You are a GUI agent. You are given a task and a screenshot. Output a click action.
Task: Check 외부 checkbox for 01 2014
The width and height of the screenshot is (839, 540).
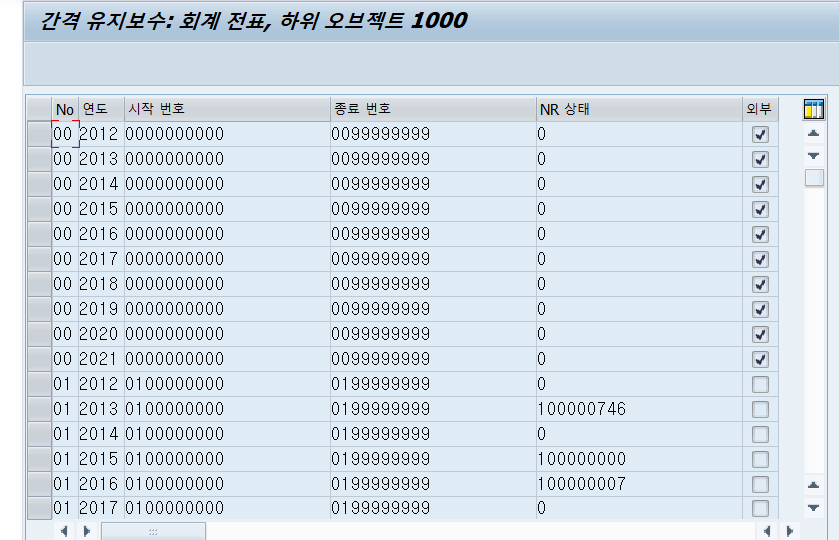pos(760,434)
